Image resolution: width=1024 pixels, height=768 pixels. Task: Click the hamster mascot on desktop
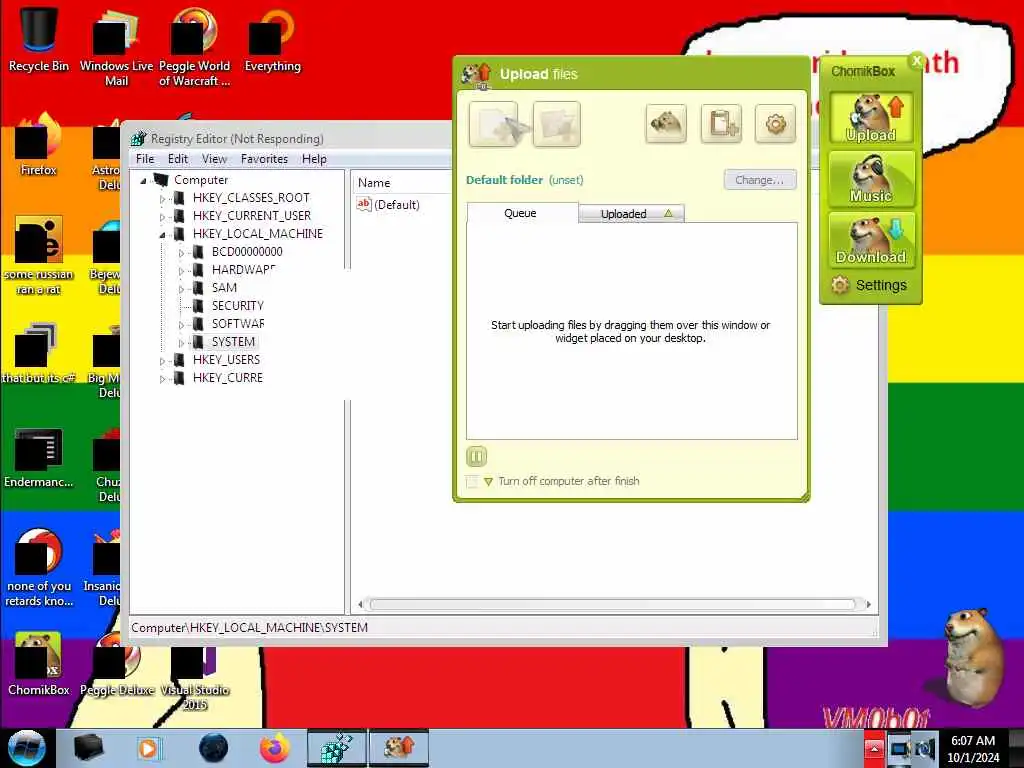tap(974, 656)
